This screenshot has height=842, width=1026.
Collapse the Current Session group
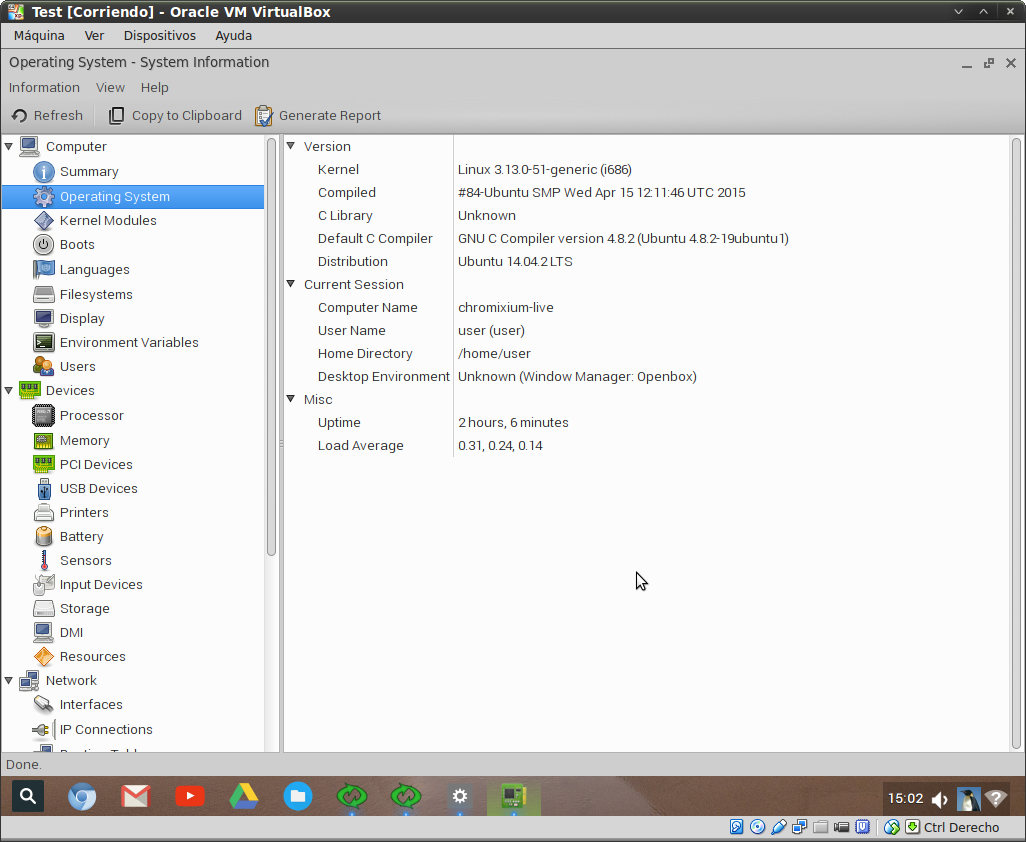pos(292,285)
